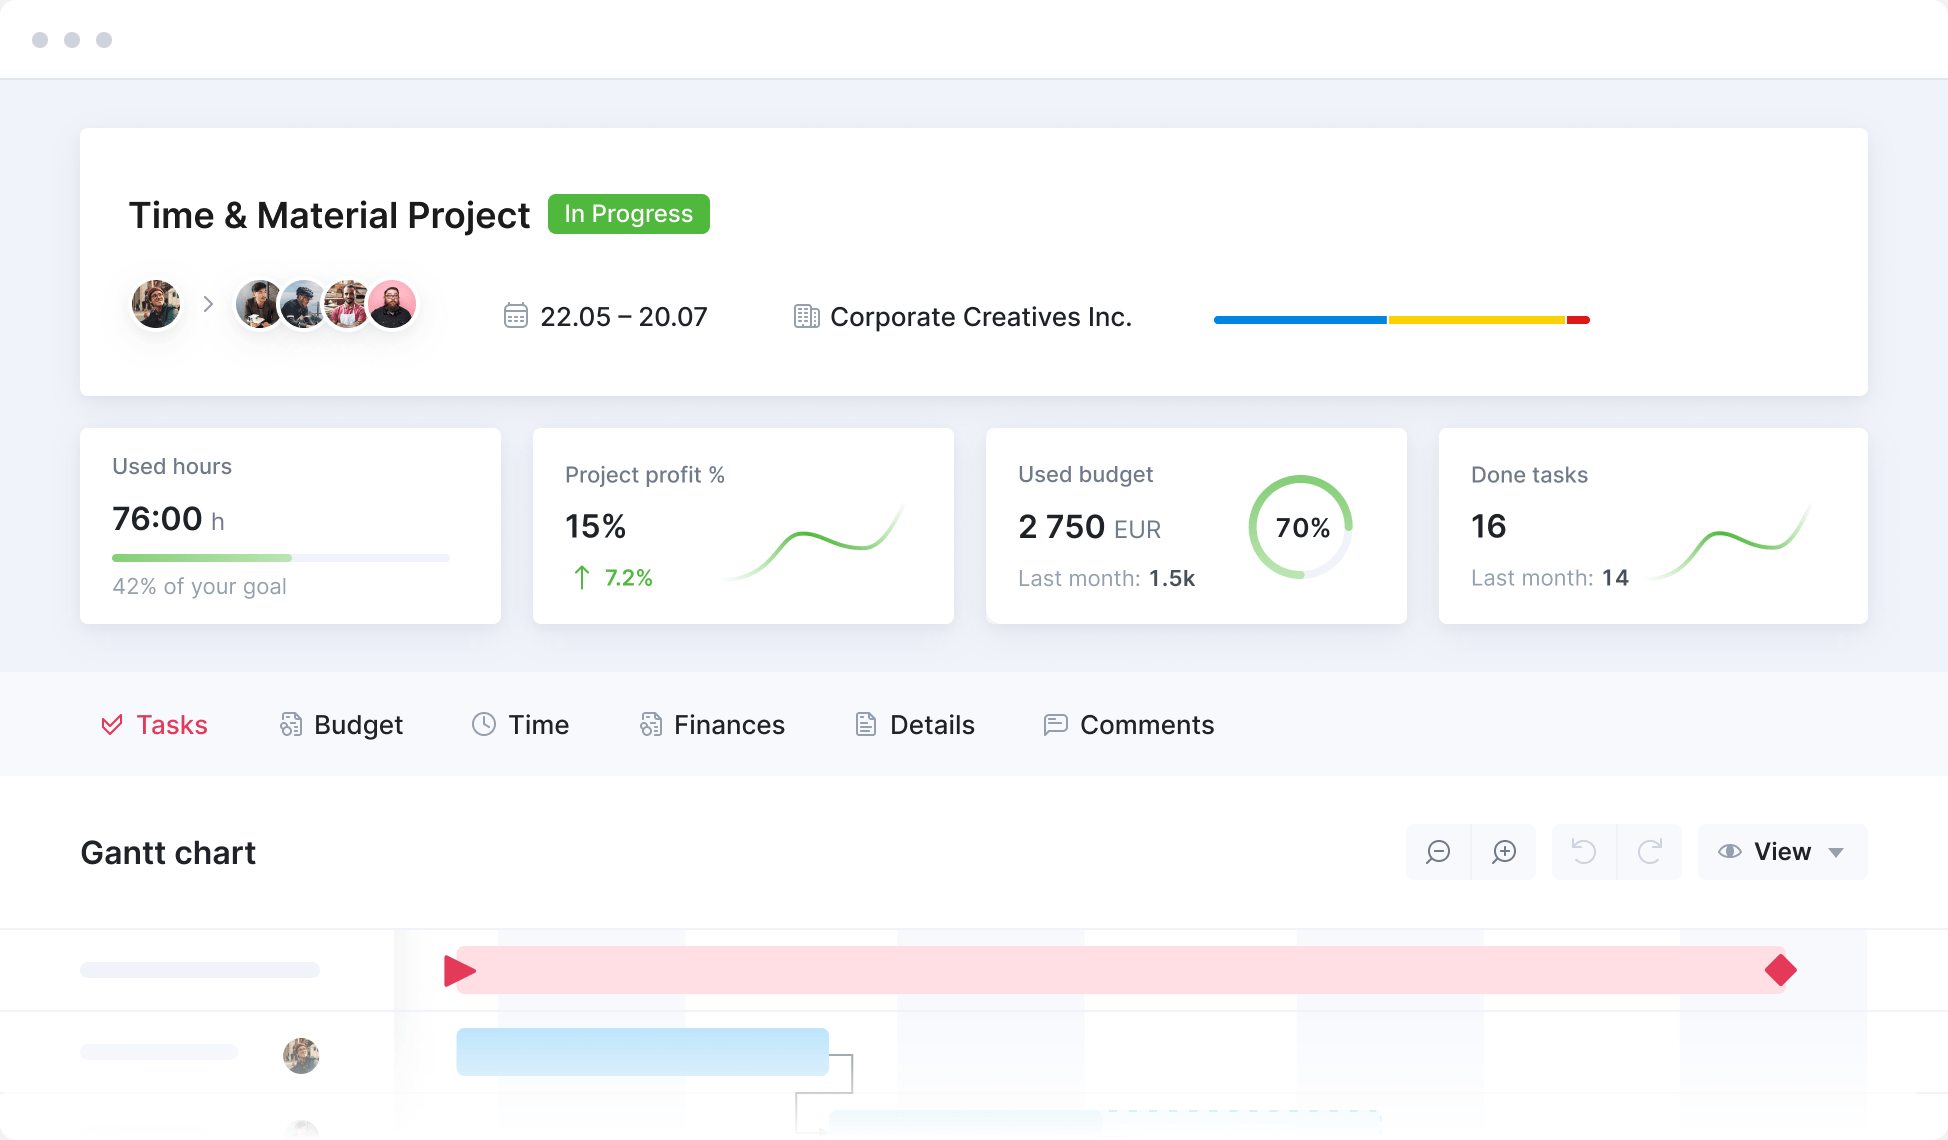This screenshot has height=1140, width=1948.
Task: Click the undo icon above the Gantt chart
Action: (1583, 852)
